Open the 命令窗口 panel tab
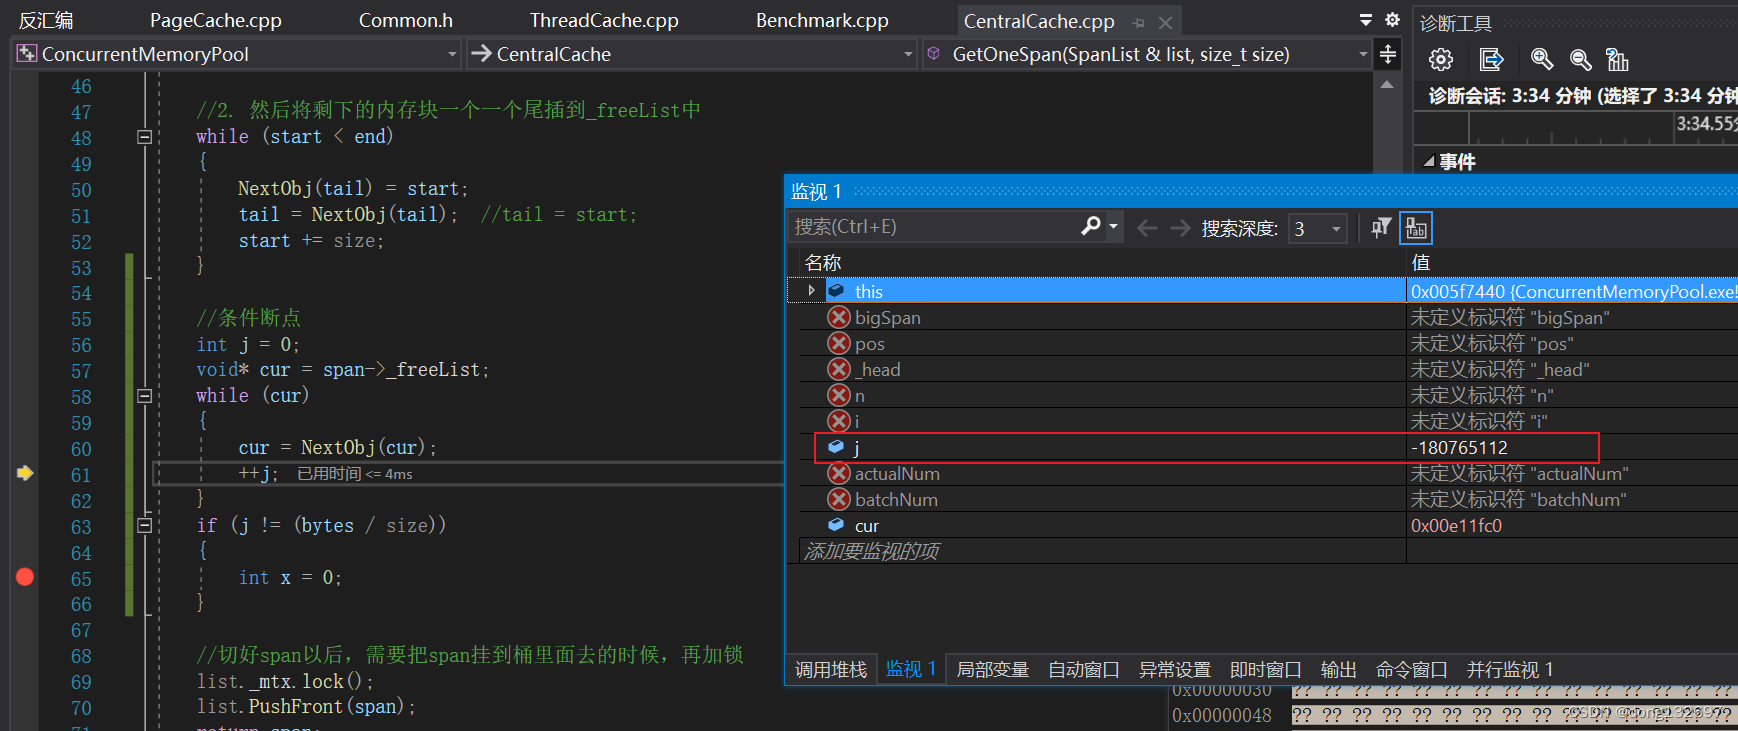 (1412, 669)
